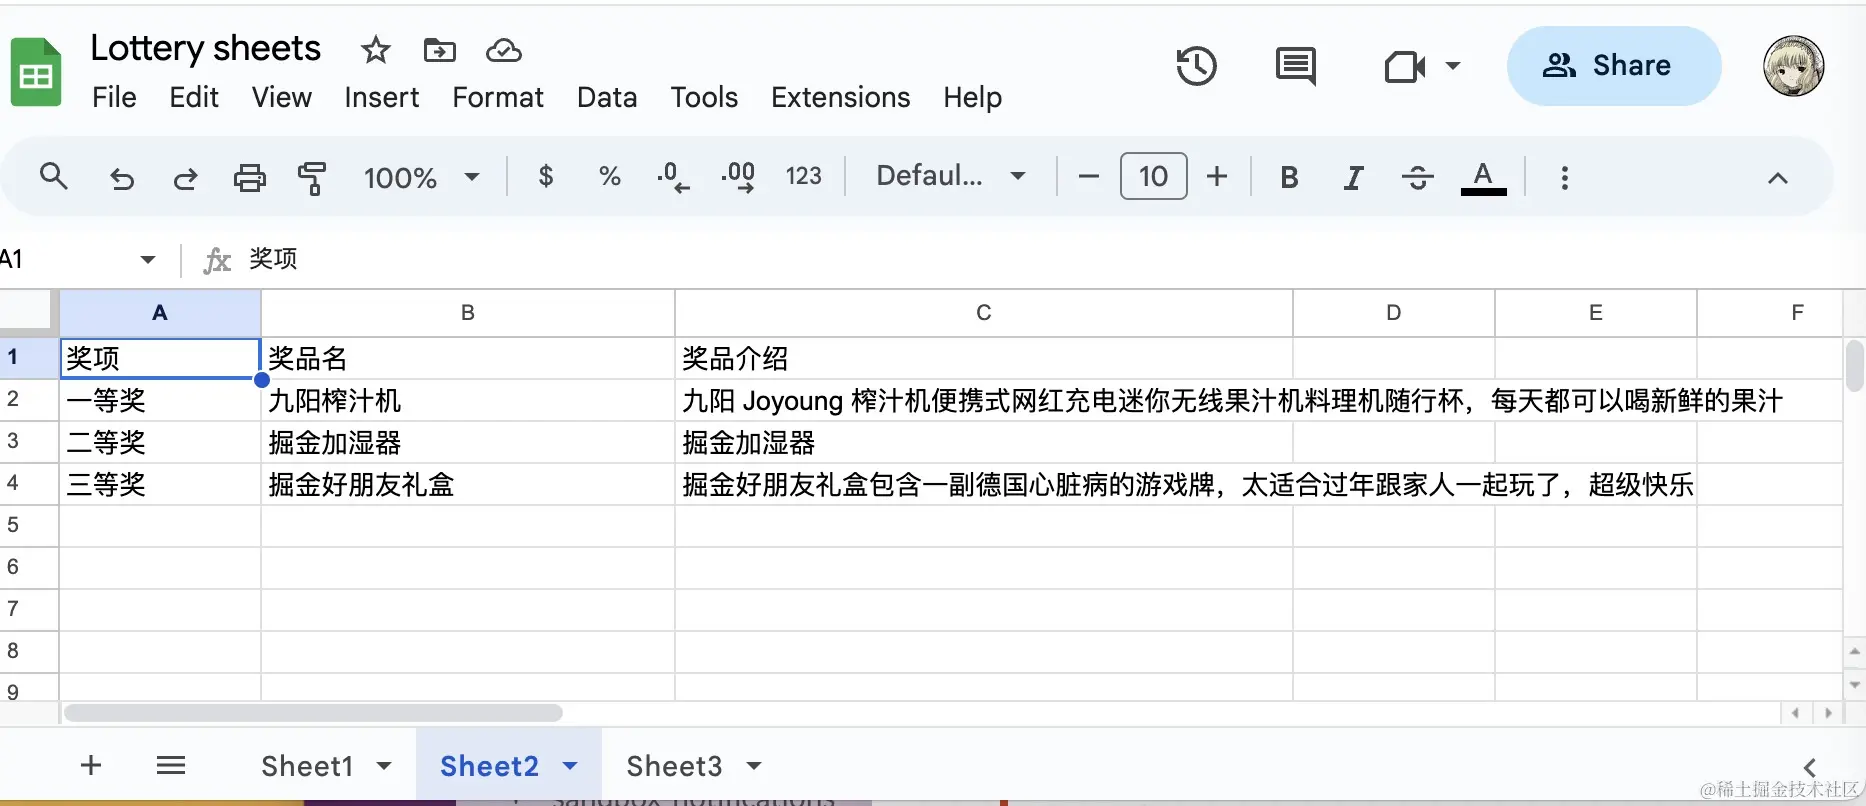The height and width of the screenshot is (806, 1866).
Task: Format as percent
Action: click(x=610, y=177)
